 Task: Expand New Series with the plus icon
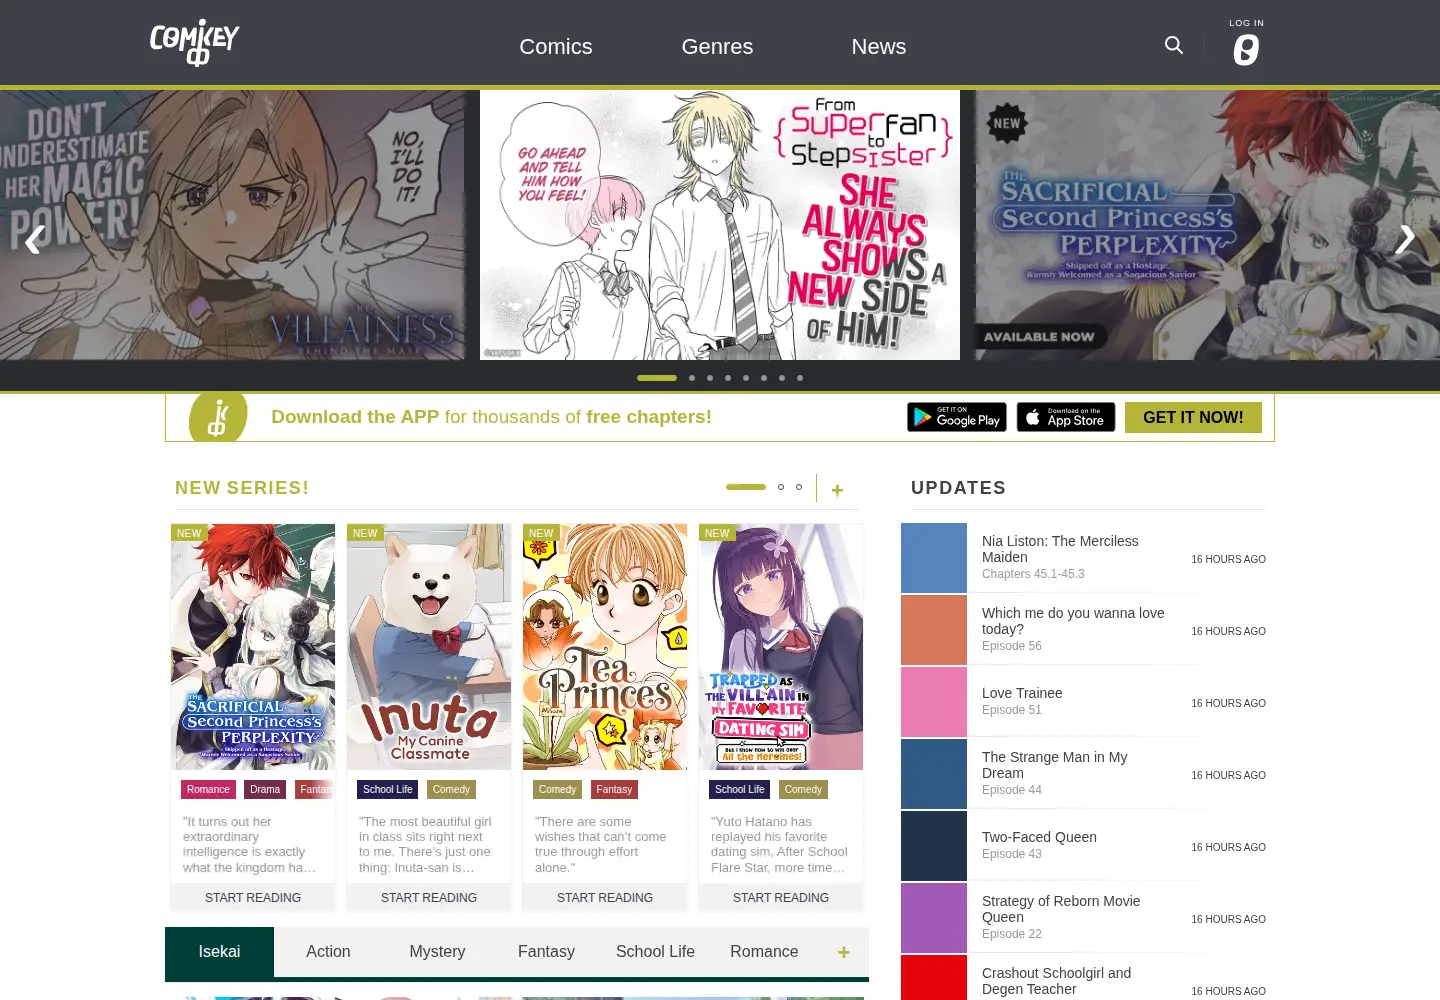pos(837,490)
